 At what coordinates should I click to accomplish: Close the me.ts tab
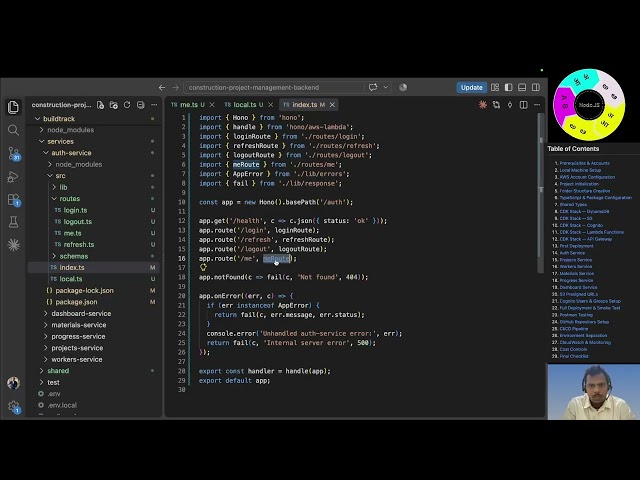point(212,105)
